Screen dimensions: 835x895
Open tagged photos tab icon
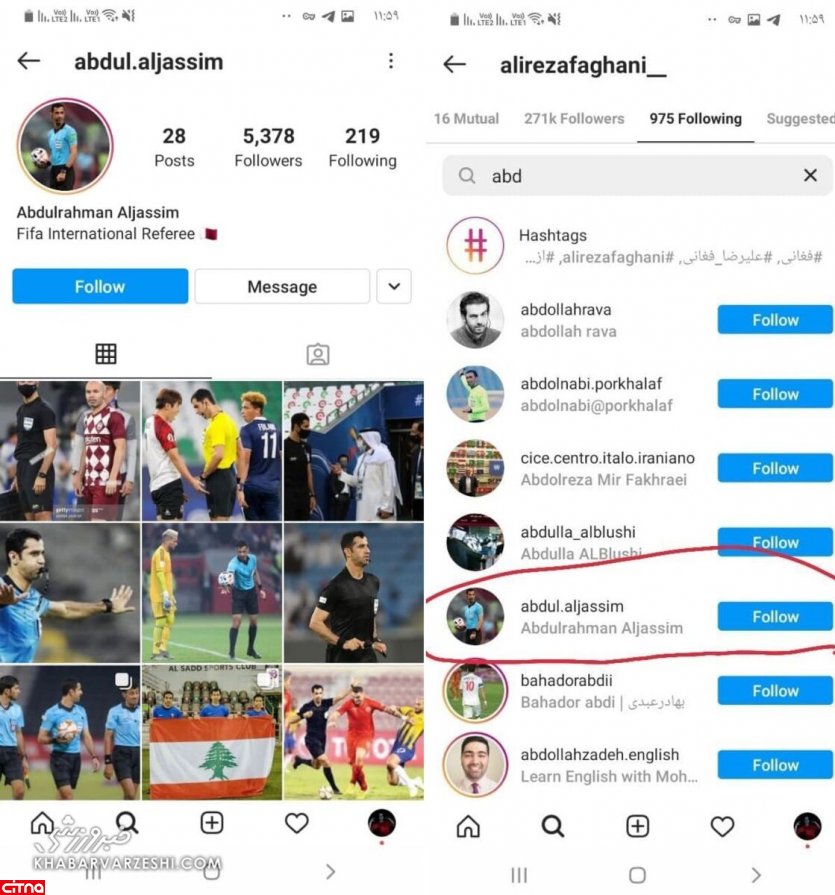[x=318, y=354]
